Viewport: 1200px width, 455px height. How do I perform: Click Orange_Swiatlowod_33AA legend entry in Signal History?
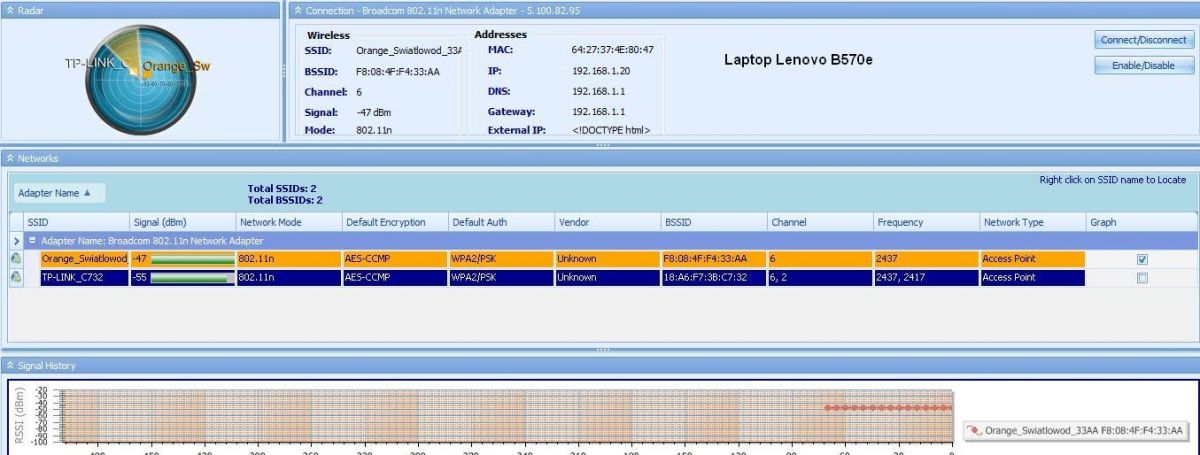(1074, 430)
